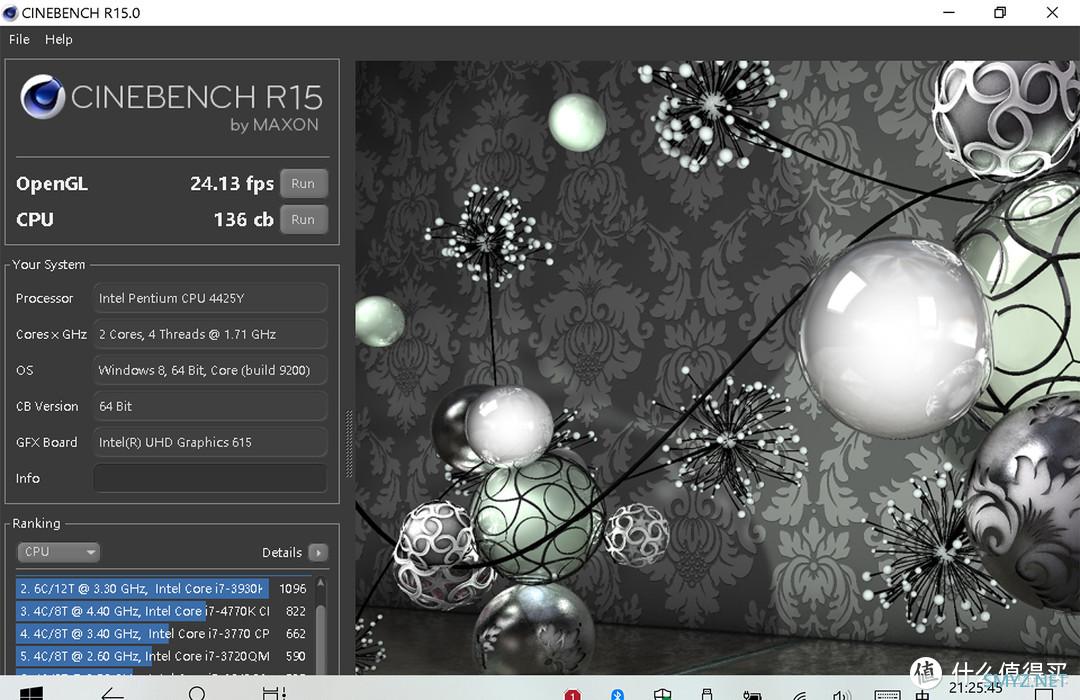
Task: Open the File menu
Action: pyautogui.click(x=19, y=39)
